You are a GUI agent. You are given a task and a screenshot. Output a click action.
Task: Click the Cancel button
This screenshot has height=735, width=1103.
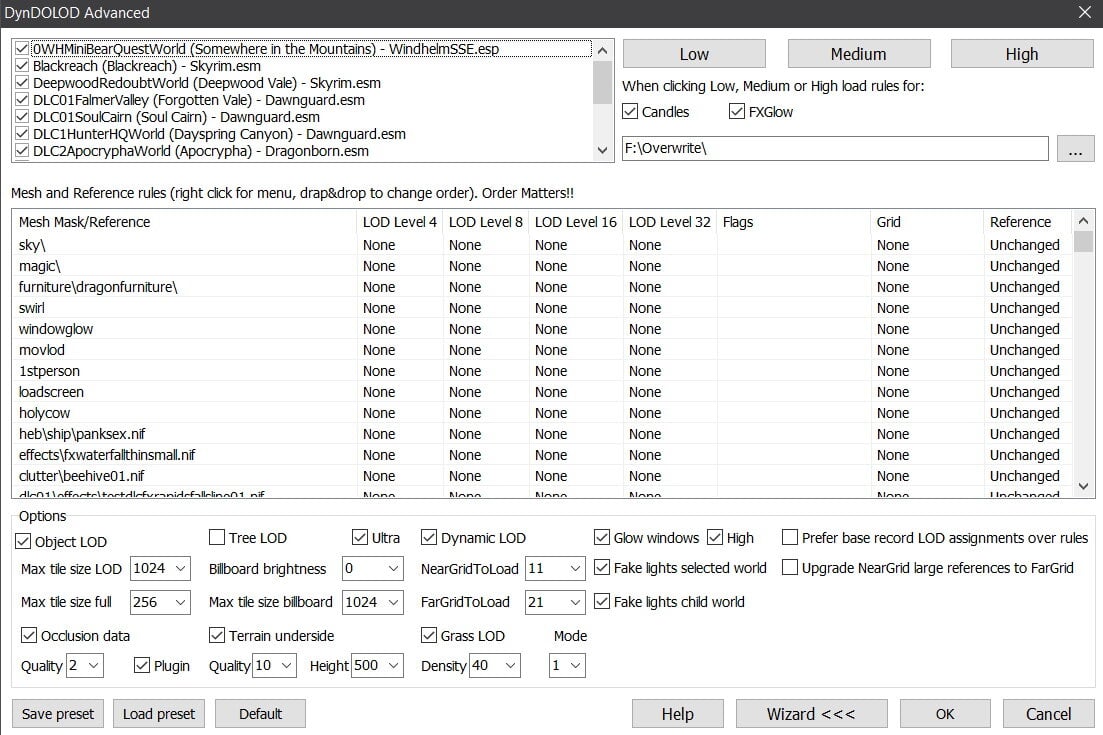[1048, 714]
